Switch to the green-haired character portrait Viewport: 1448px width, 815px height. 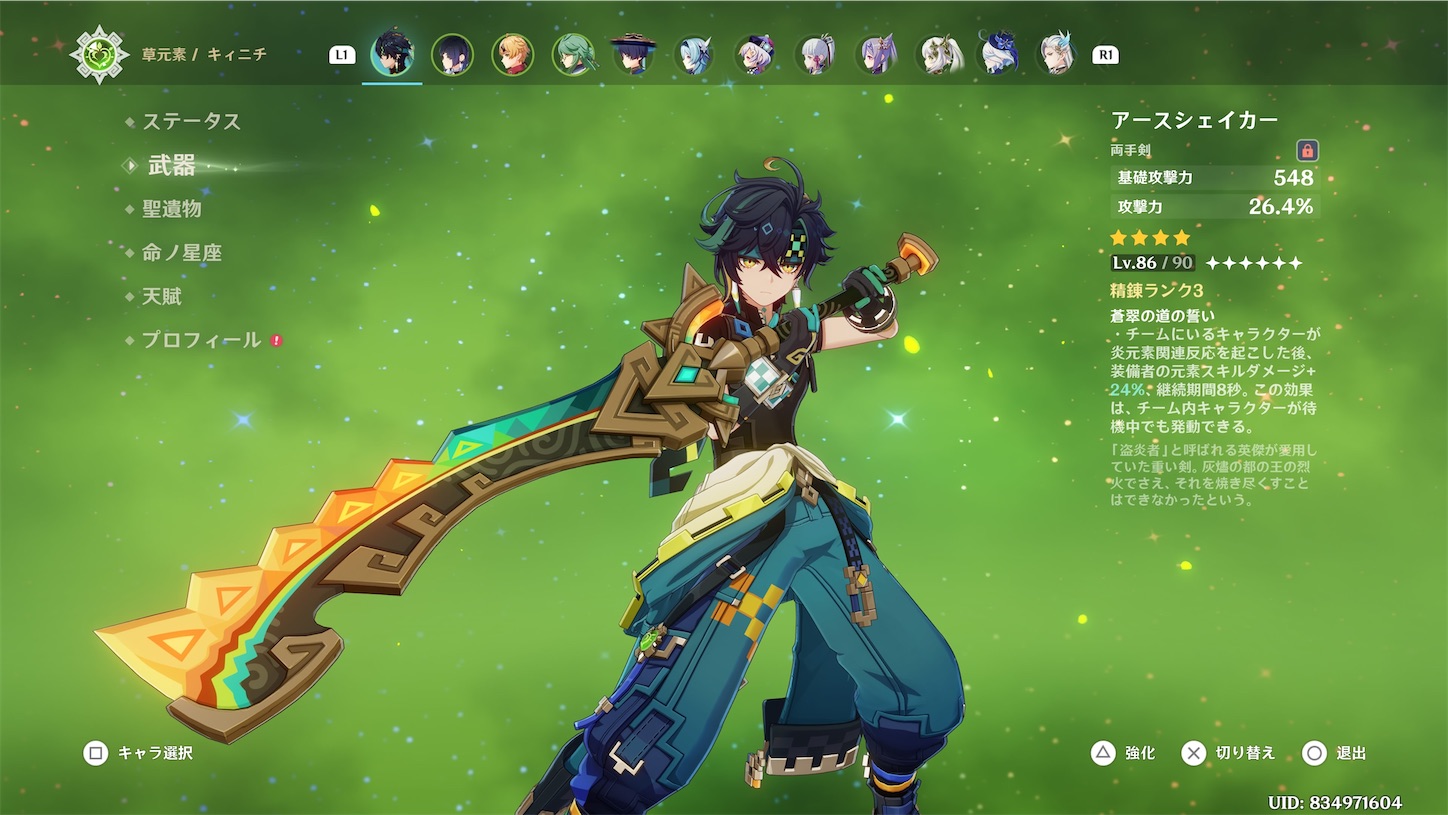click(573, 54)
